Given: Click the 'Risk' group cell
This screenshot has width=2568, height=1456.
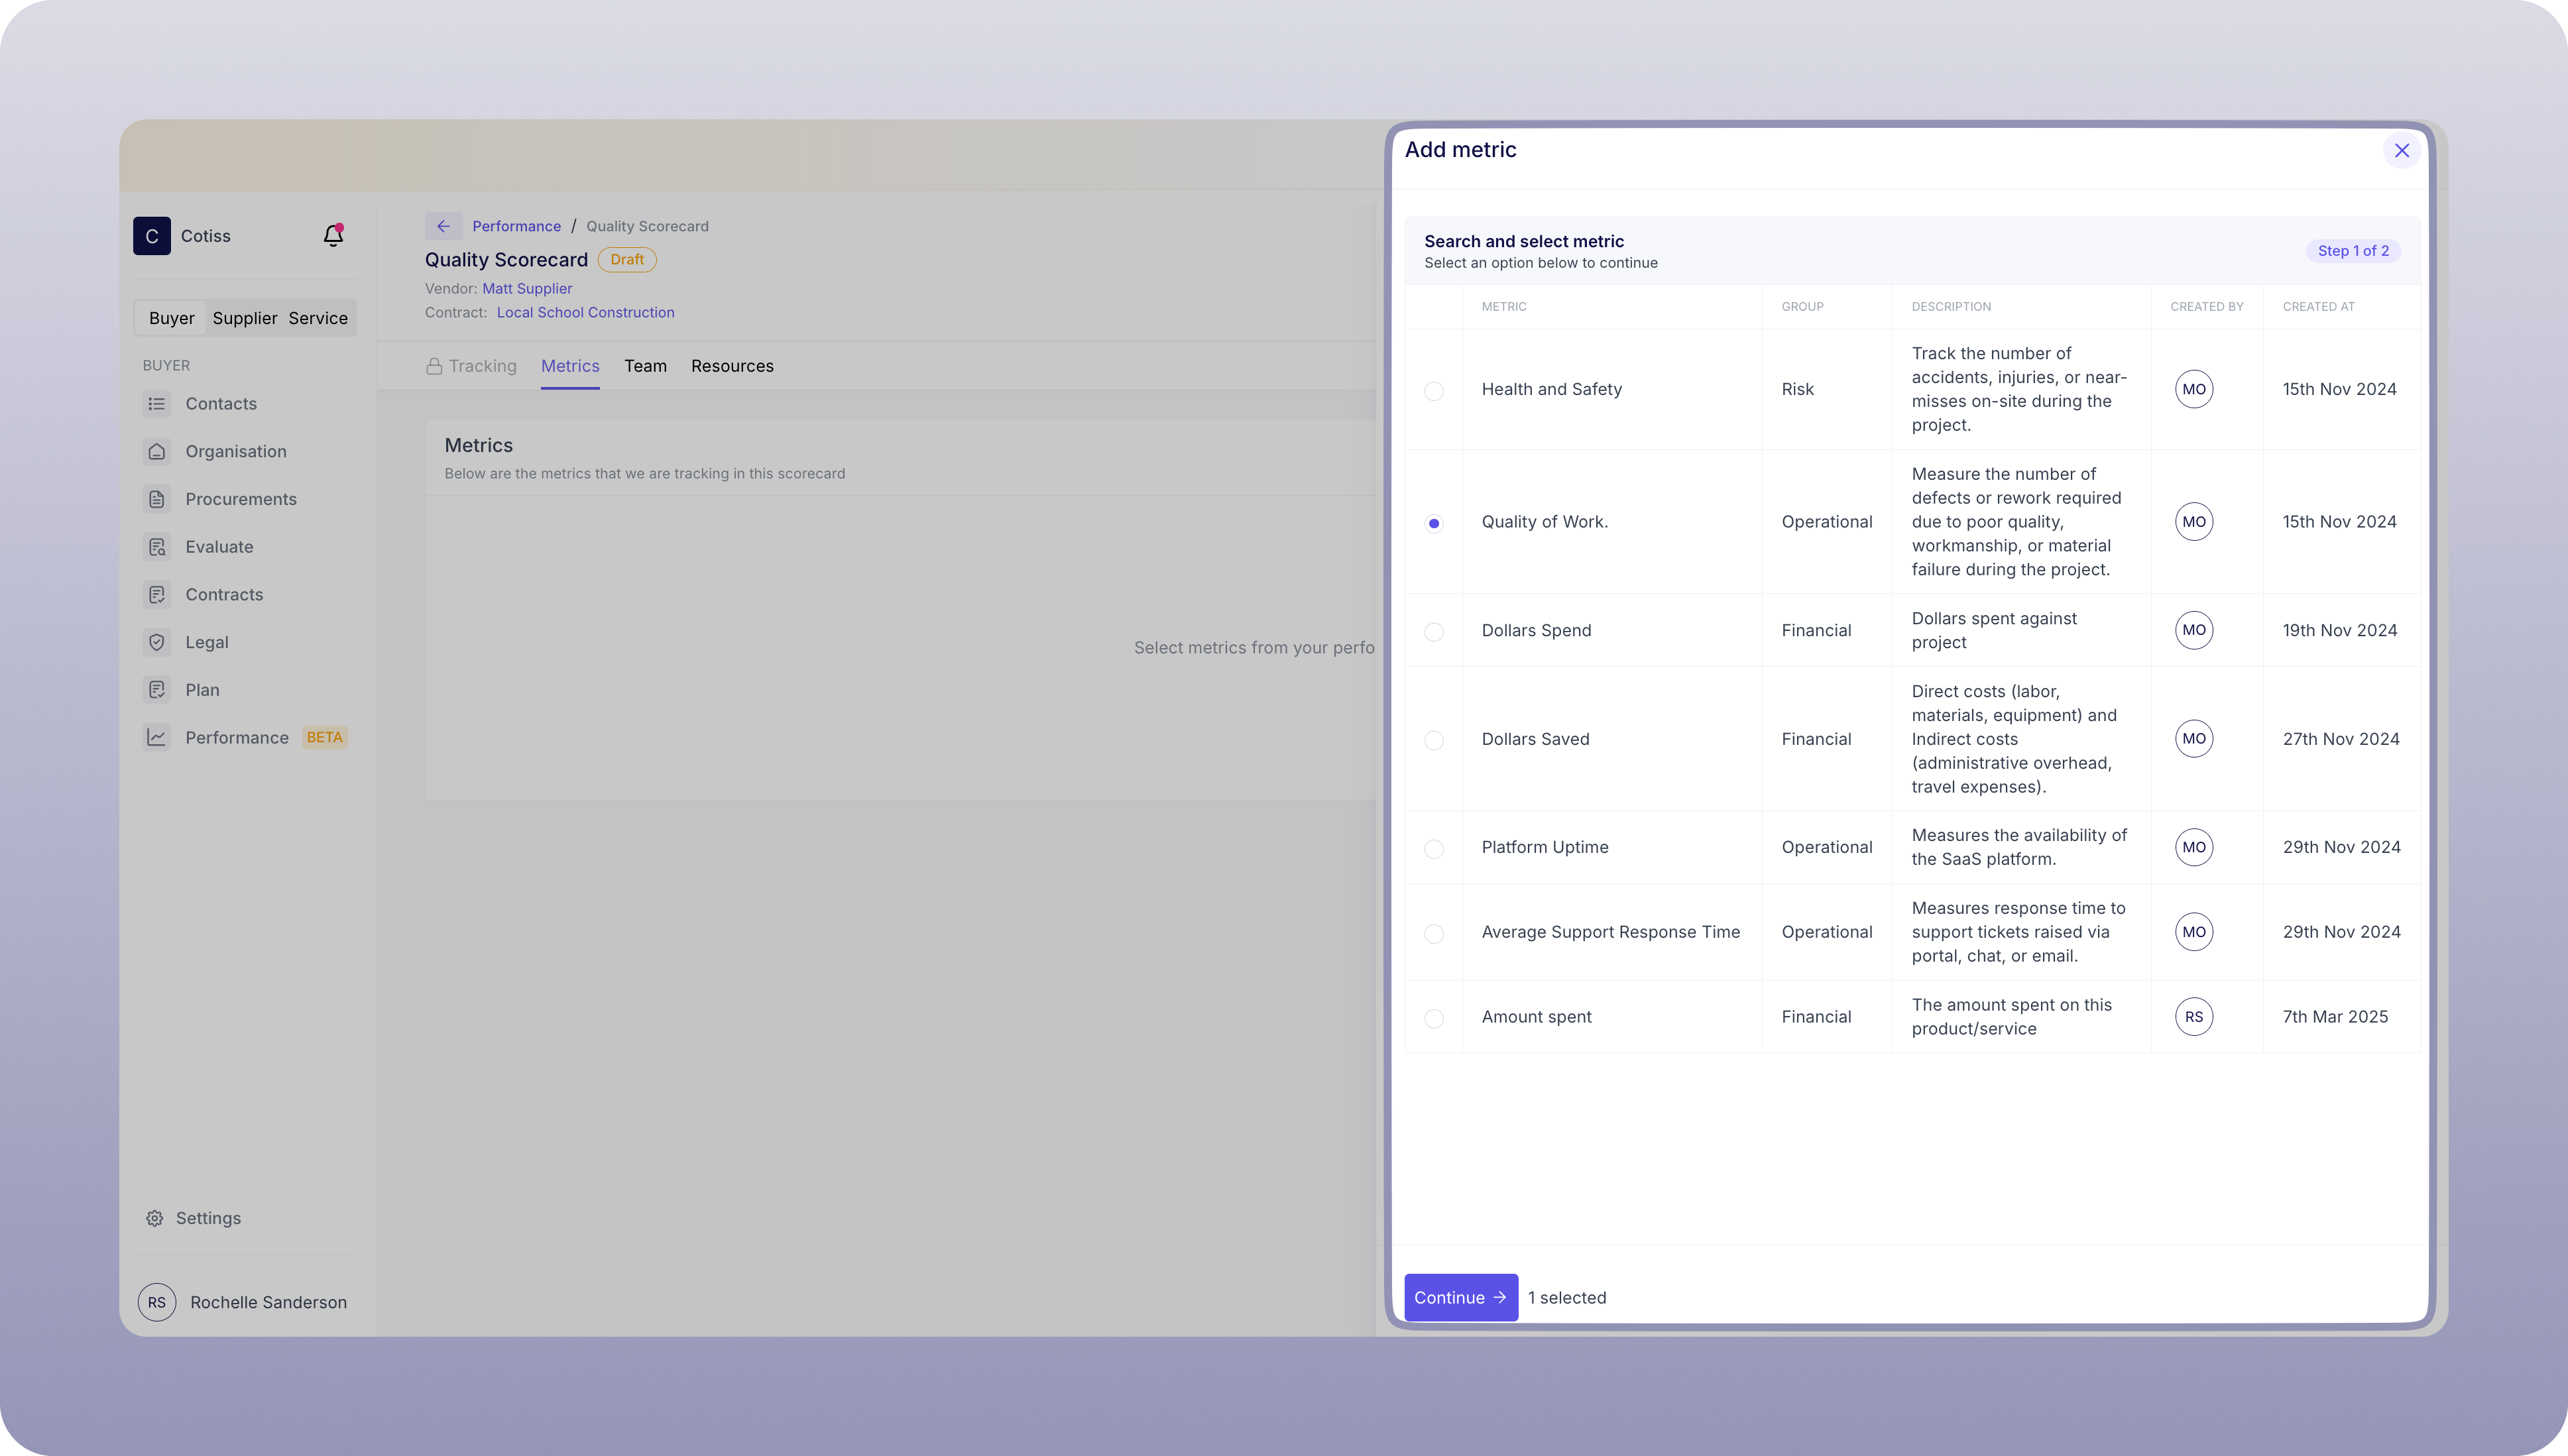Looking at the screenshot, I should [1797, 389].
